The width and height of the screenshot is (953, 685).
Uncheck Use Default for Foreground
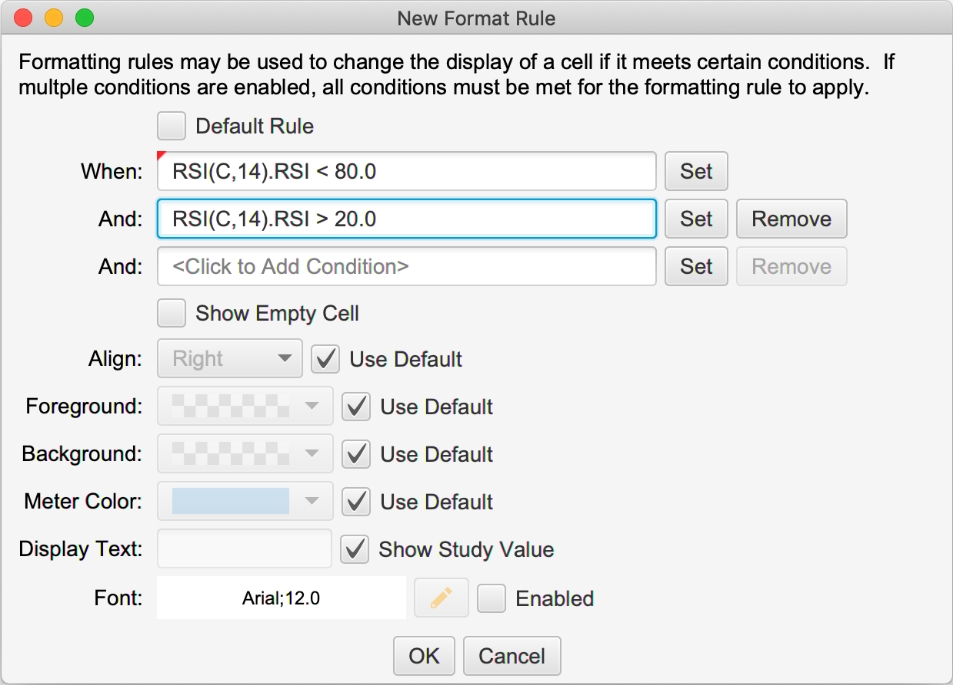click(x=356, y=406)
